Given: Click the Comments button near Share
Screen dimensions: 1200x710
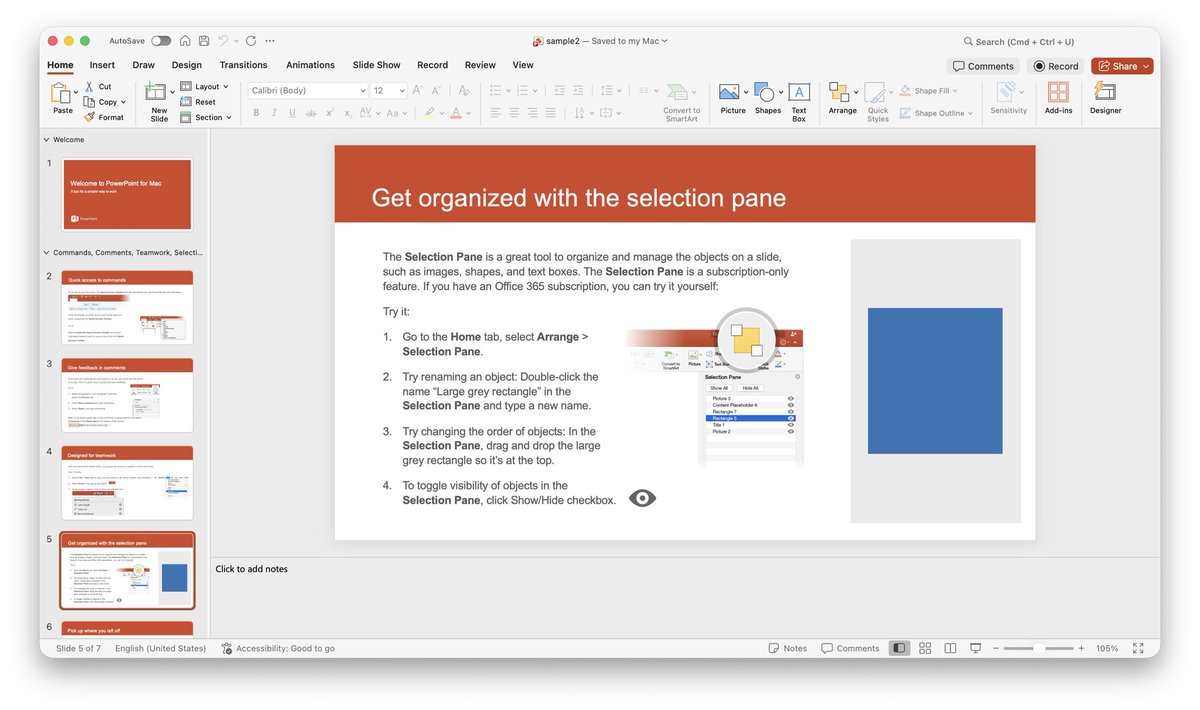Looking at the screenshot, I should pos(983,66).
